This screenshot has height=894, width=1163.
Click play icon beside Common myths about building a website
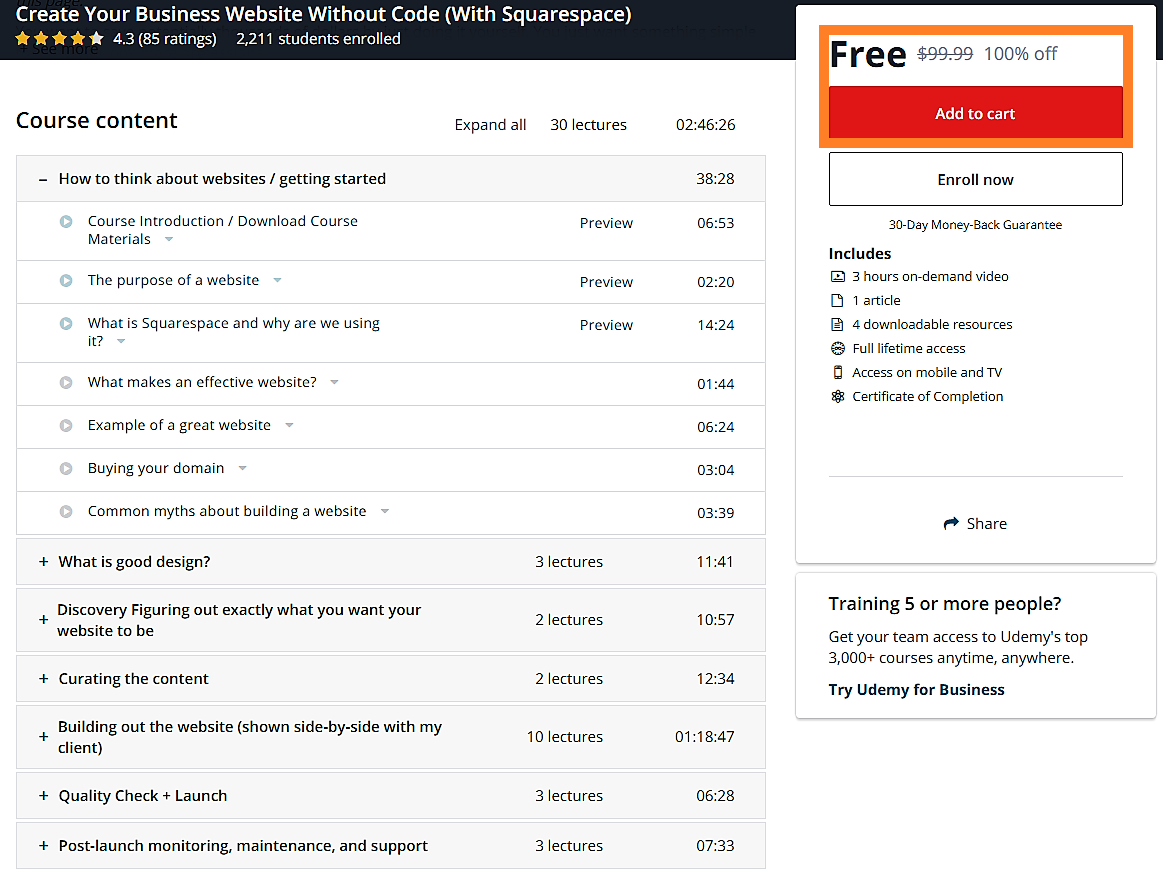click(x=66, y=512)
